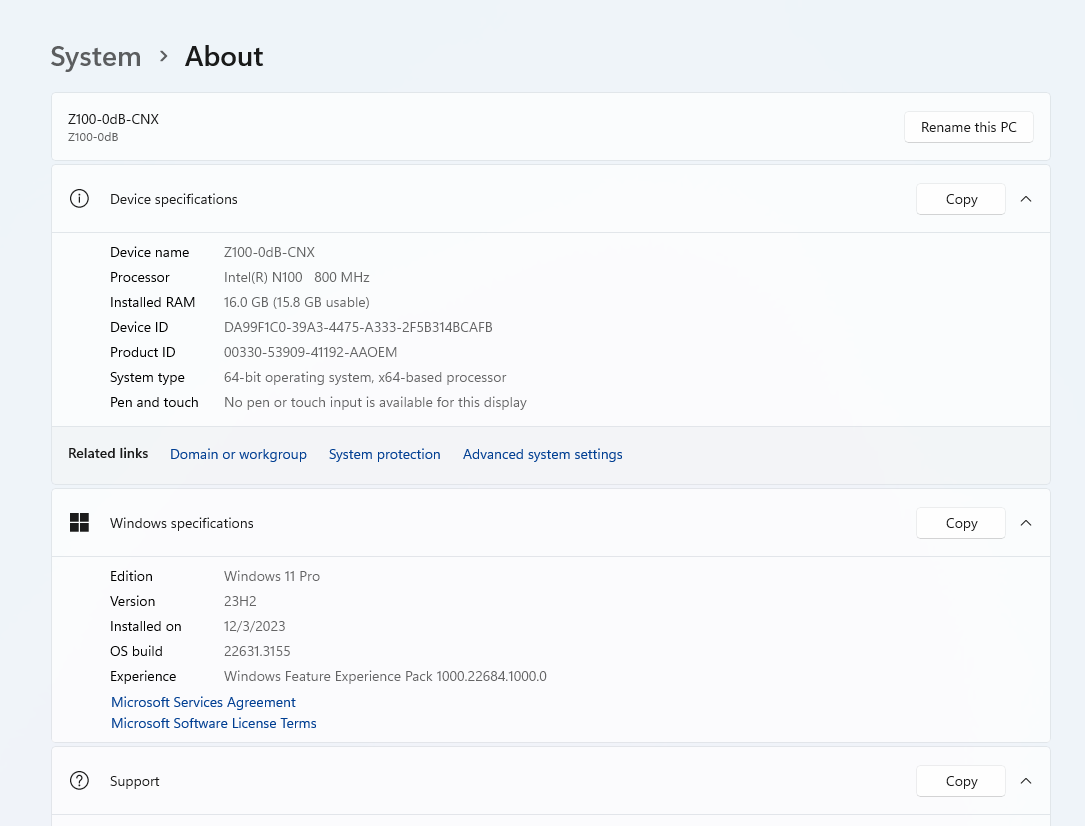
Task: Select the Product ID value 00330-53909-41192-AAOEM
Action: [311, 352]
